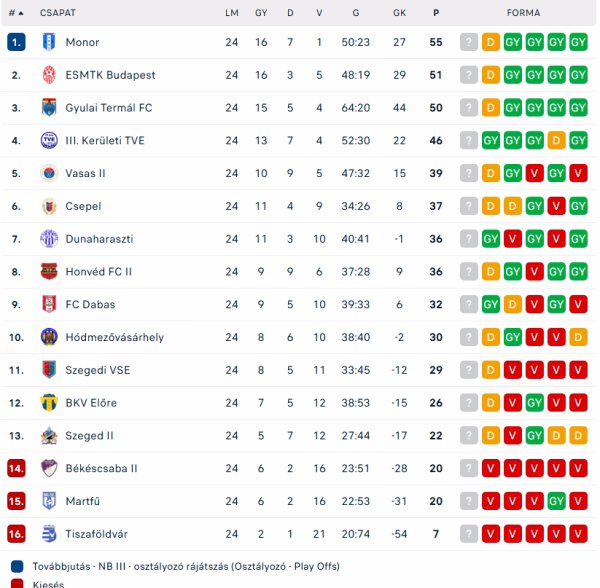Open the Dunaharaszti team page
The image size is (600, 588).
pos(99,239)
